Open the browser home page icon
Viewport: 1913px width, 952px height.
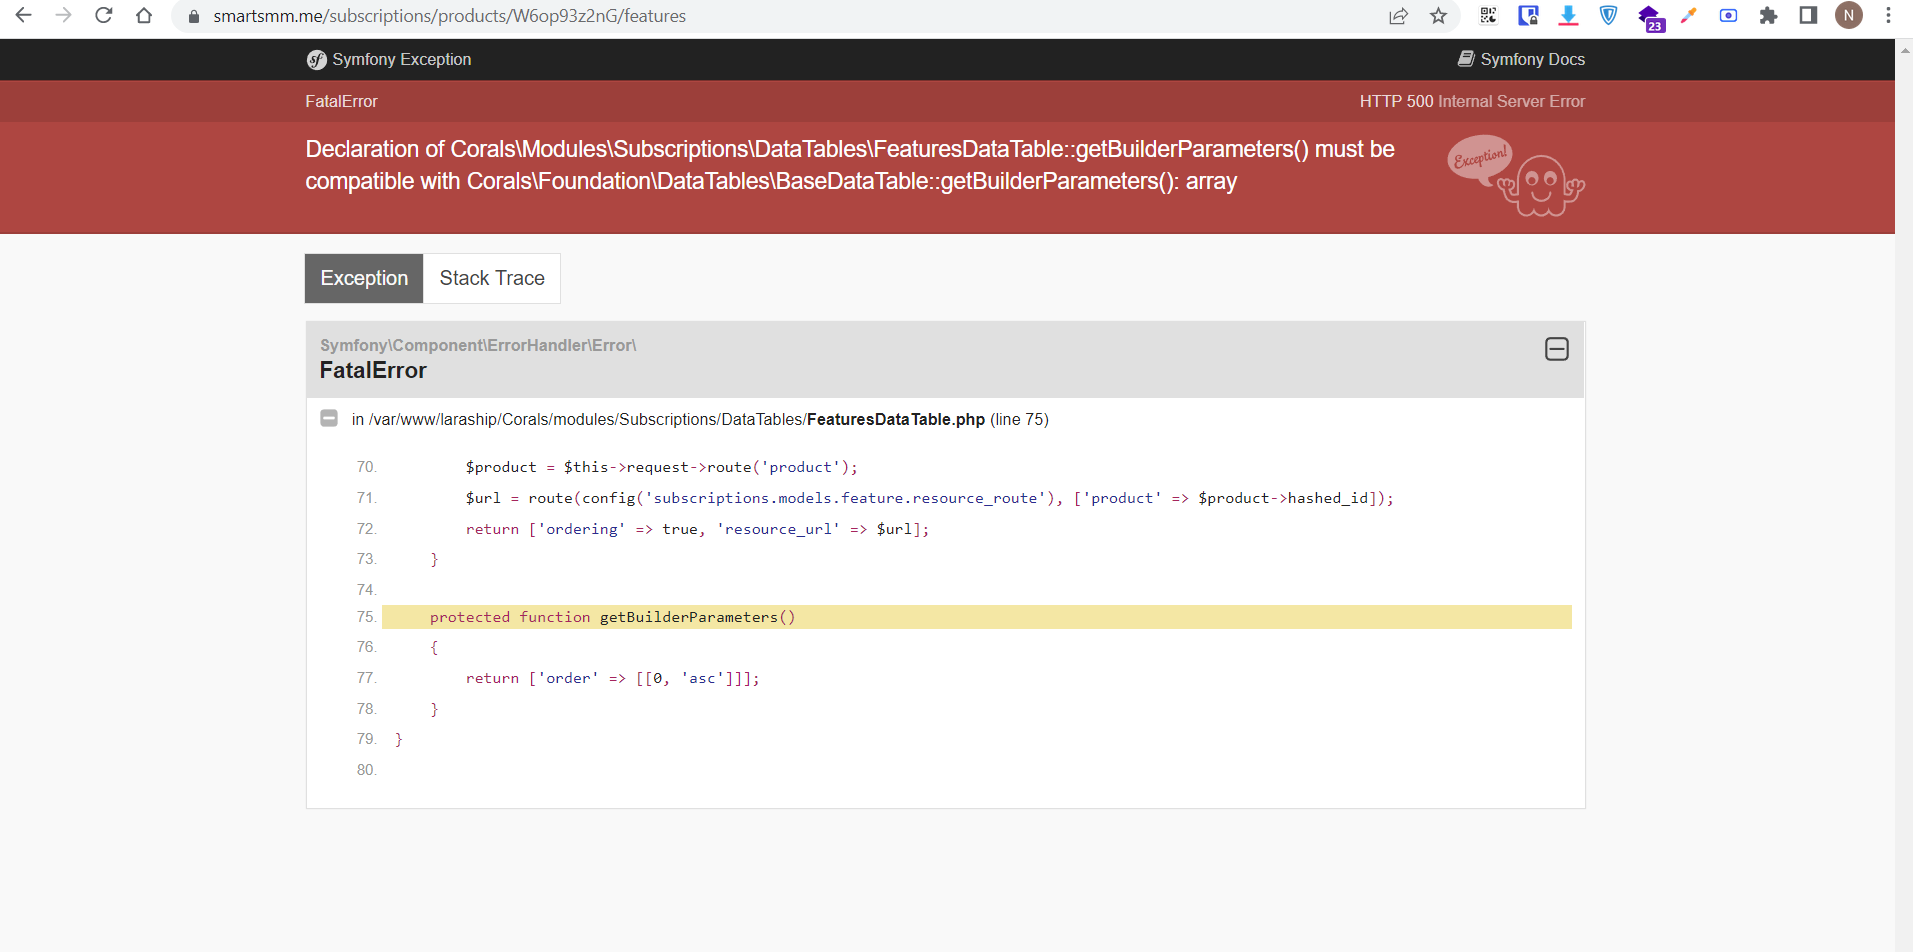(144, 16)
